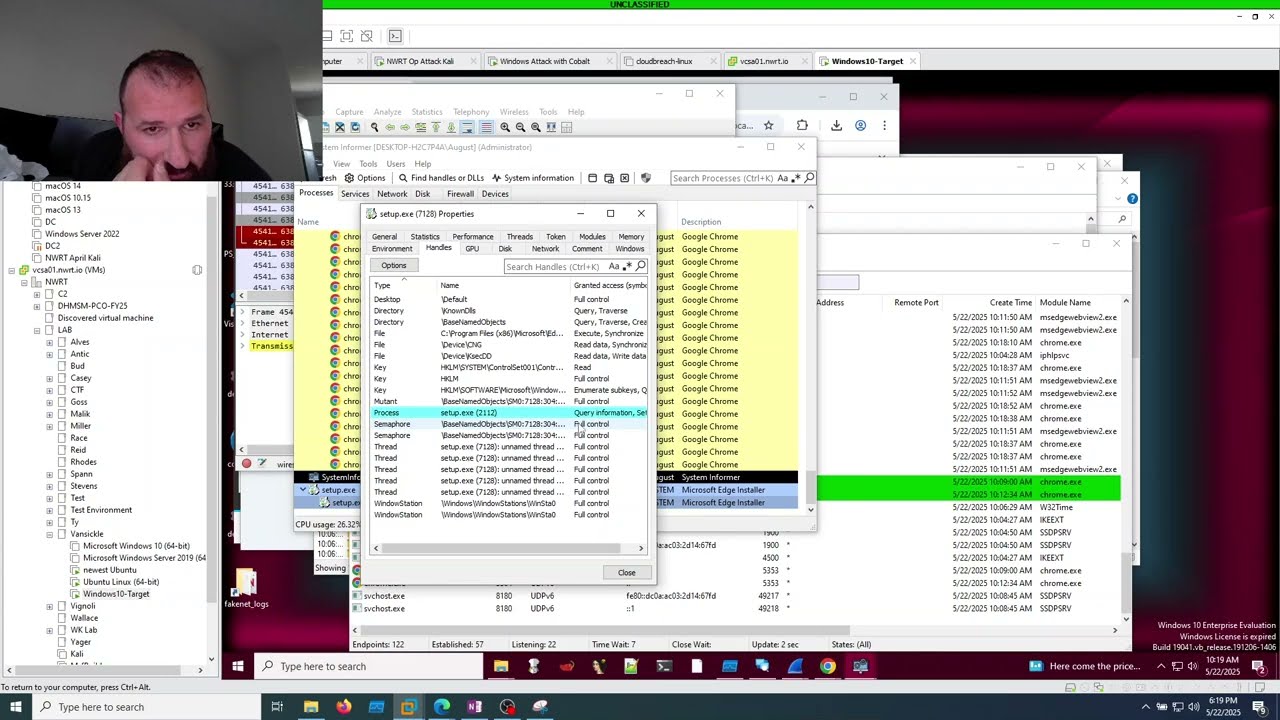Click Find handles or DLLs
The height and width of the screenshot is (720, 1280).
pos(440,178)
